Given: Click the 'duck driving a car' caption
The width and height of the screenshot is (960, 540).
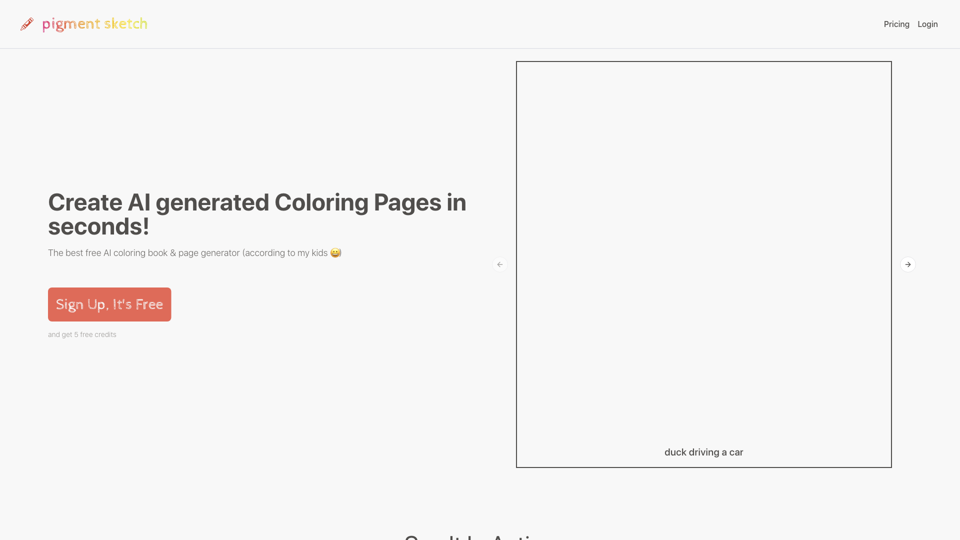Looking at the screenshot, I should coord(703,452).
